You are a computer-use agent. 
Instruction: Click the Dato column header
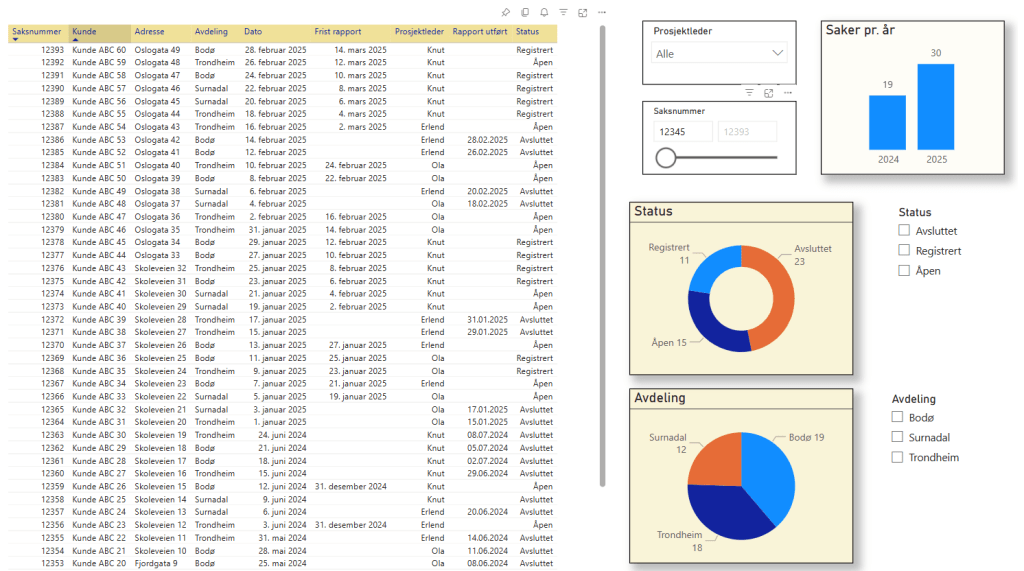click(x=254, y=32)
